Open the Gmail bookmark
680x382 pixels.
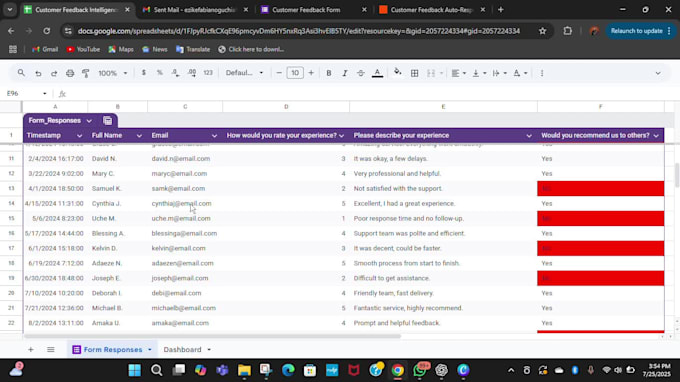pyautogui.click(x=45, y=49)
